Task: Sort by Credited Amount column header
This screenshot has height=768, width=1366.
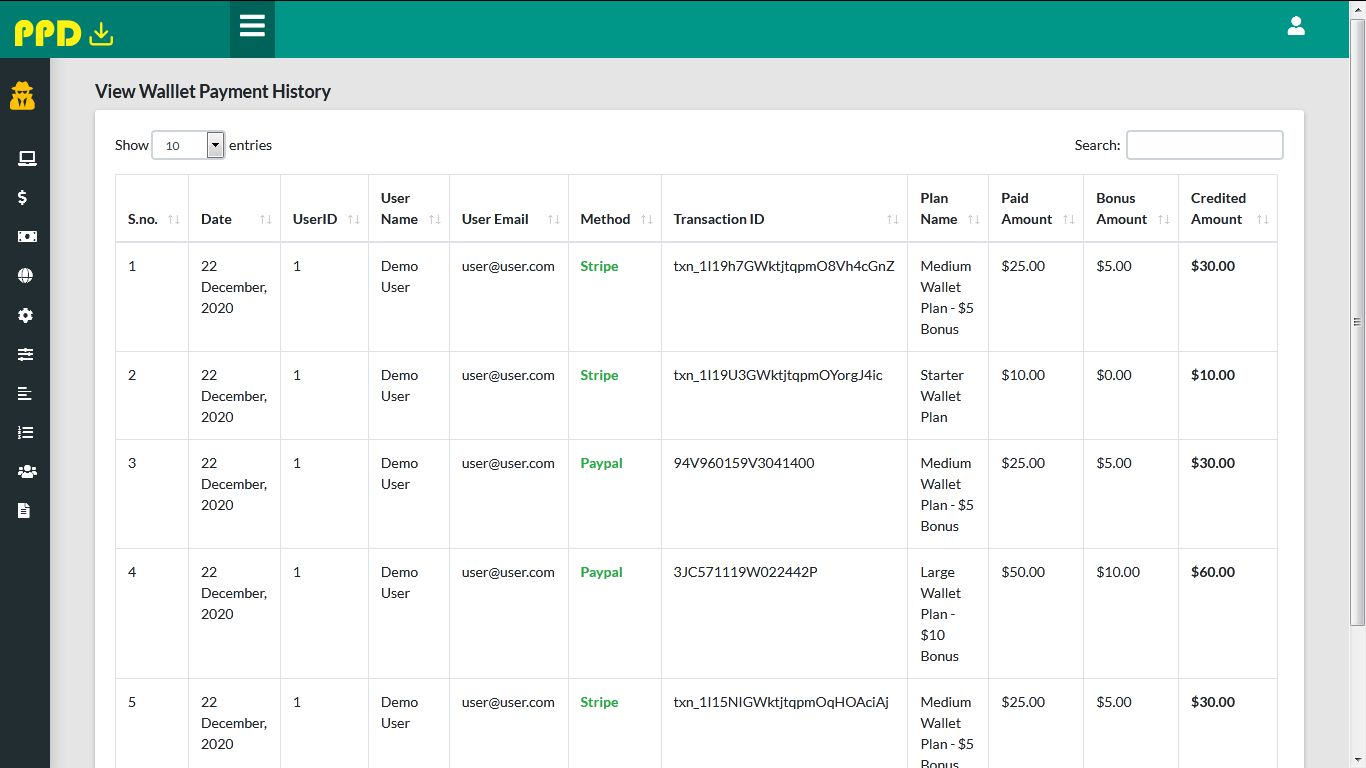Action: [x=1227, y=209]
